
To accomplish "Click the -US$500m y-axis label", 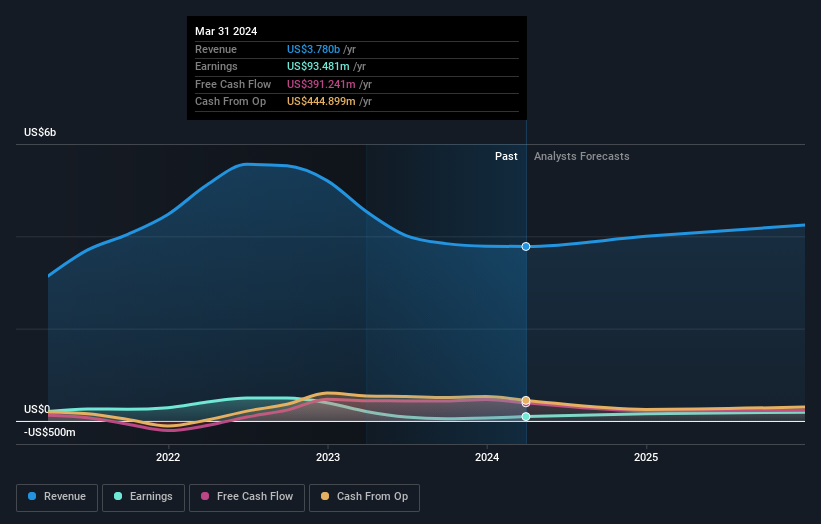I will [50, 432].
